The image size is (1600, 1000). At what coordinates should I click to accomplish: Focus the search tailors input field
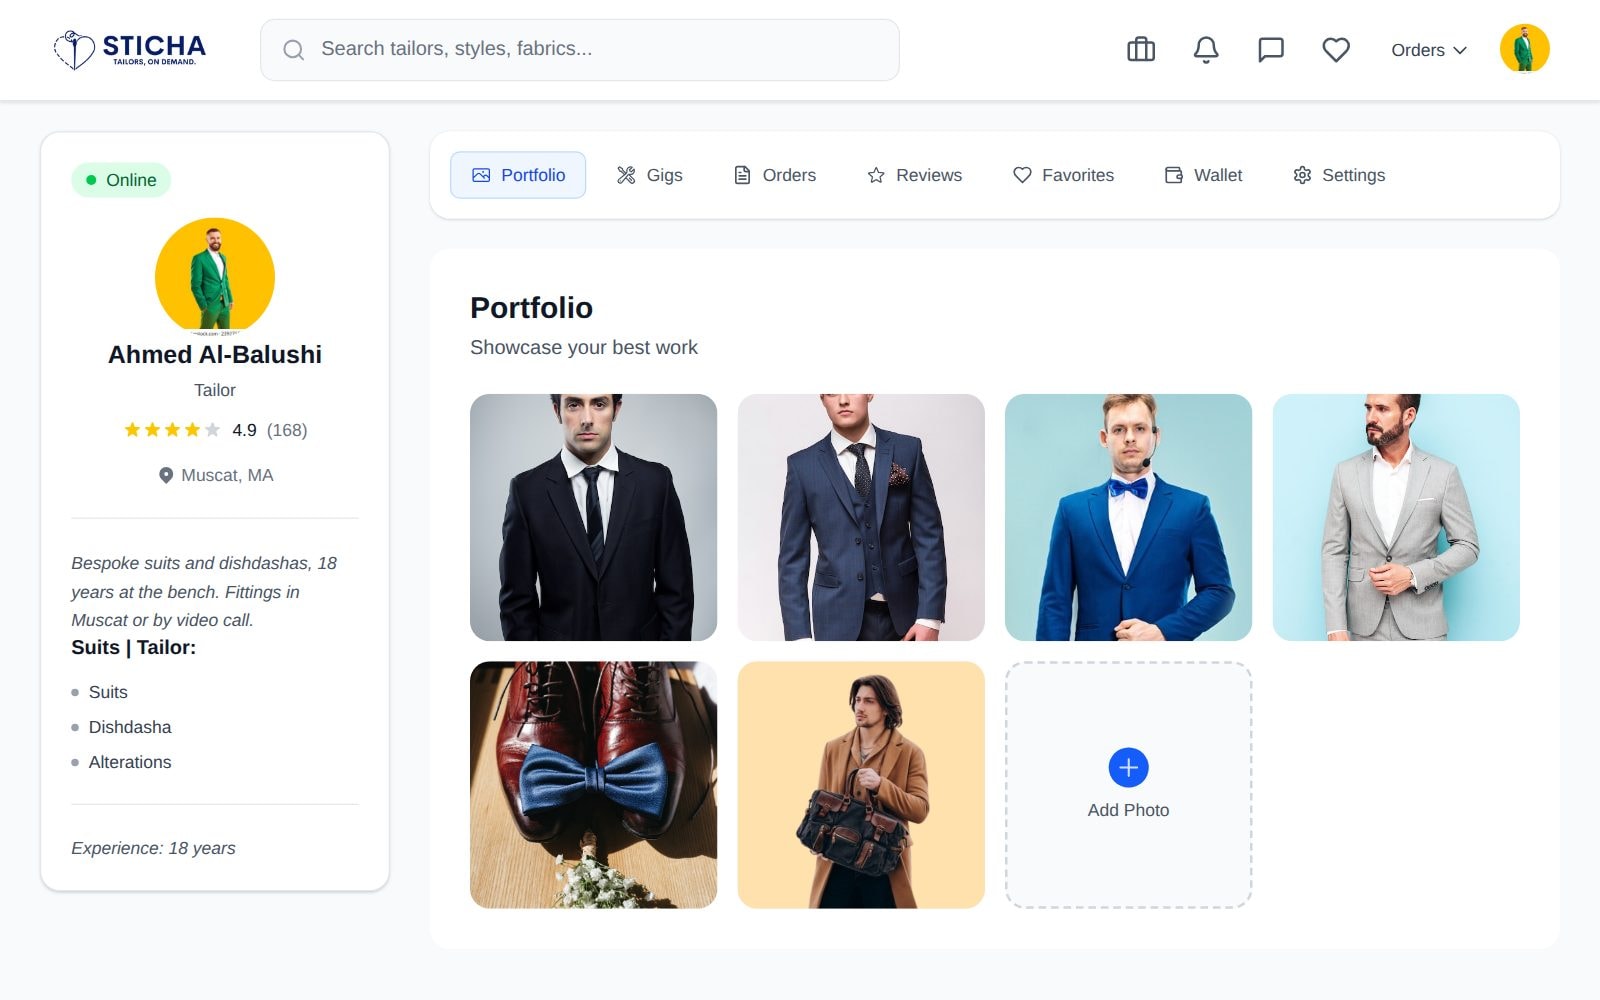[580, 50]
